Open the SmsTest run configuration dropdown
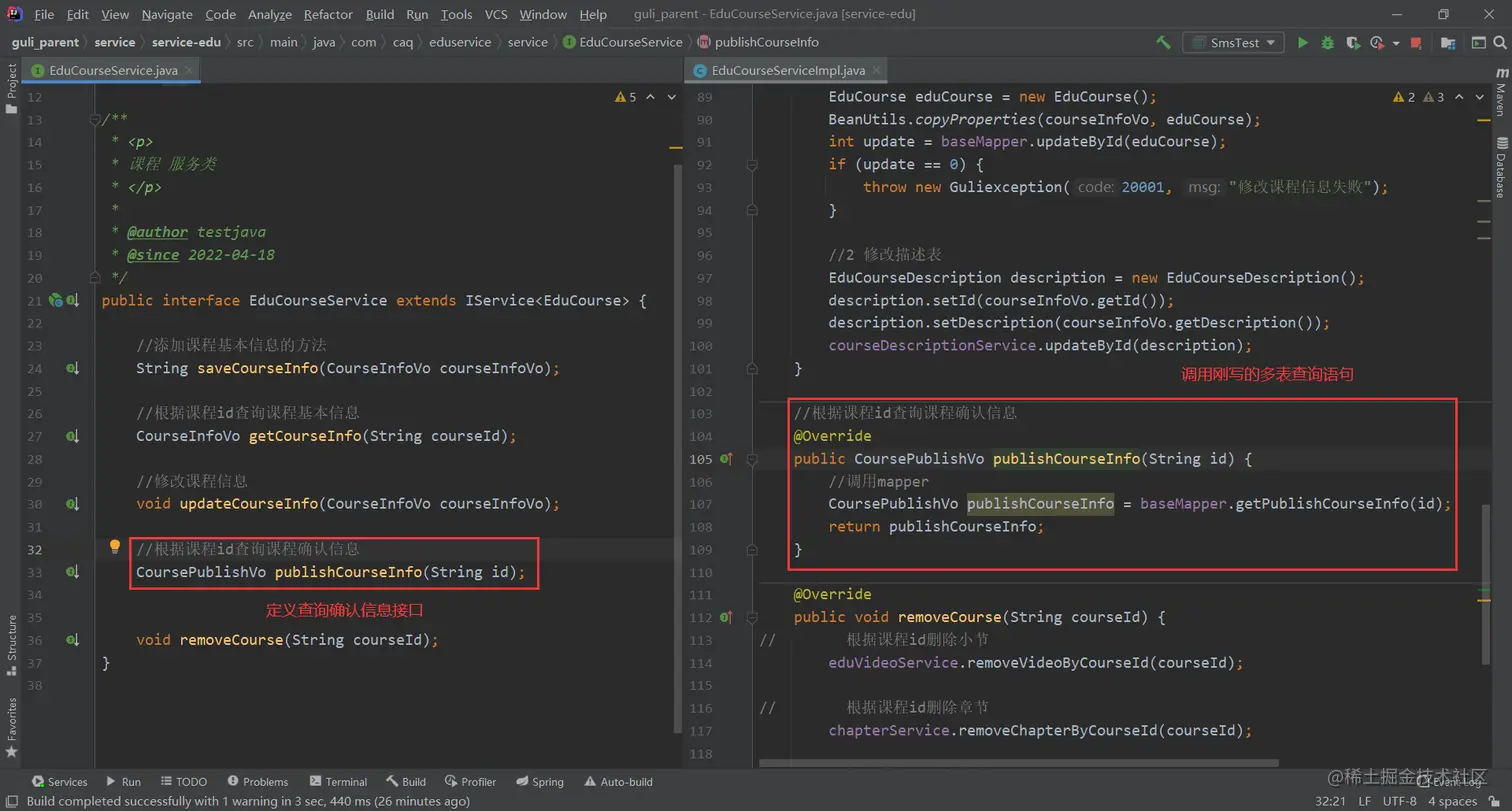Viewport: 1512px width, 811px height. pyautogui.click(x=1233, y=43)
